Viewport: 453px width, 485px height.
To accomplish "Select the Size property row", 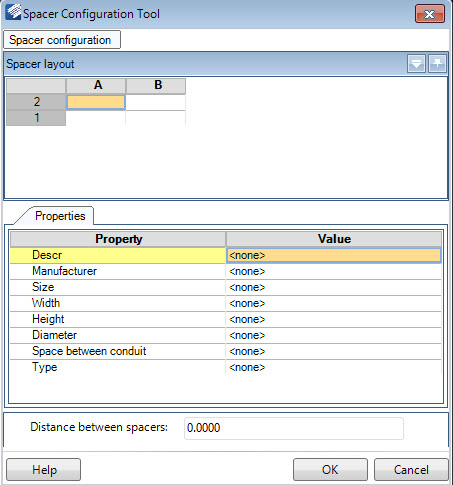I will pyautogui.click(x=225, y=287).
